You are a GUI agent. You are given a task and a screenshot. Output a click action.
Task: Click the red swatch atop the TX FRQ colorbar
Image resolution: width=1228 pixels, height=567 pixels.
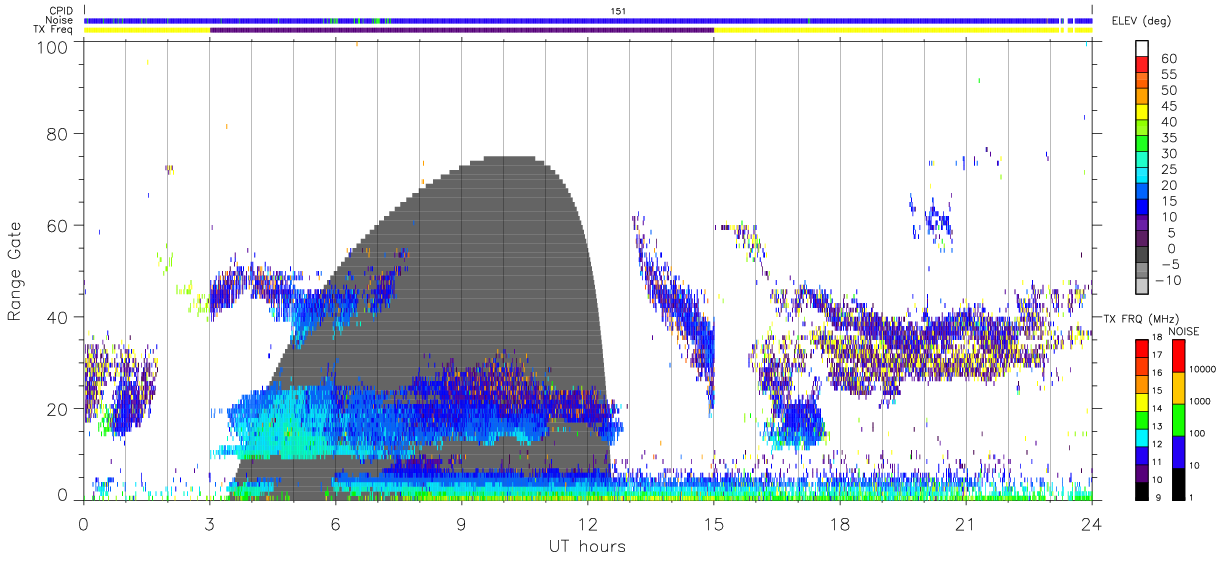(x=1141, y=349)
